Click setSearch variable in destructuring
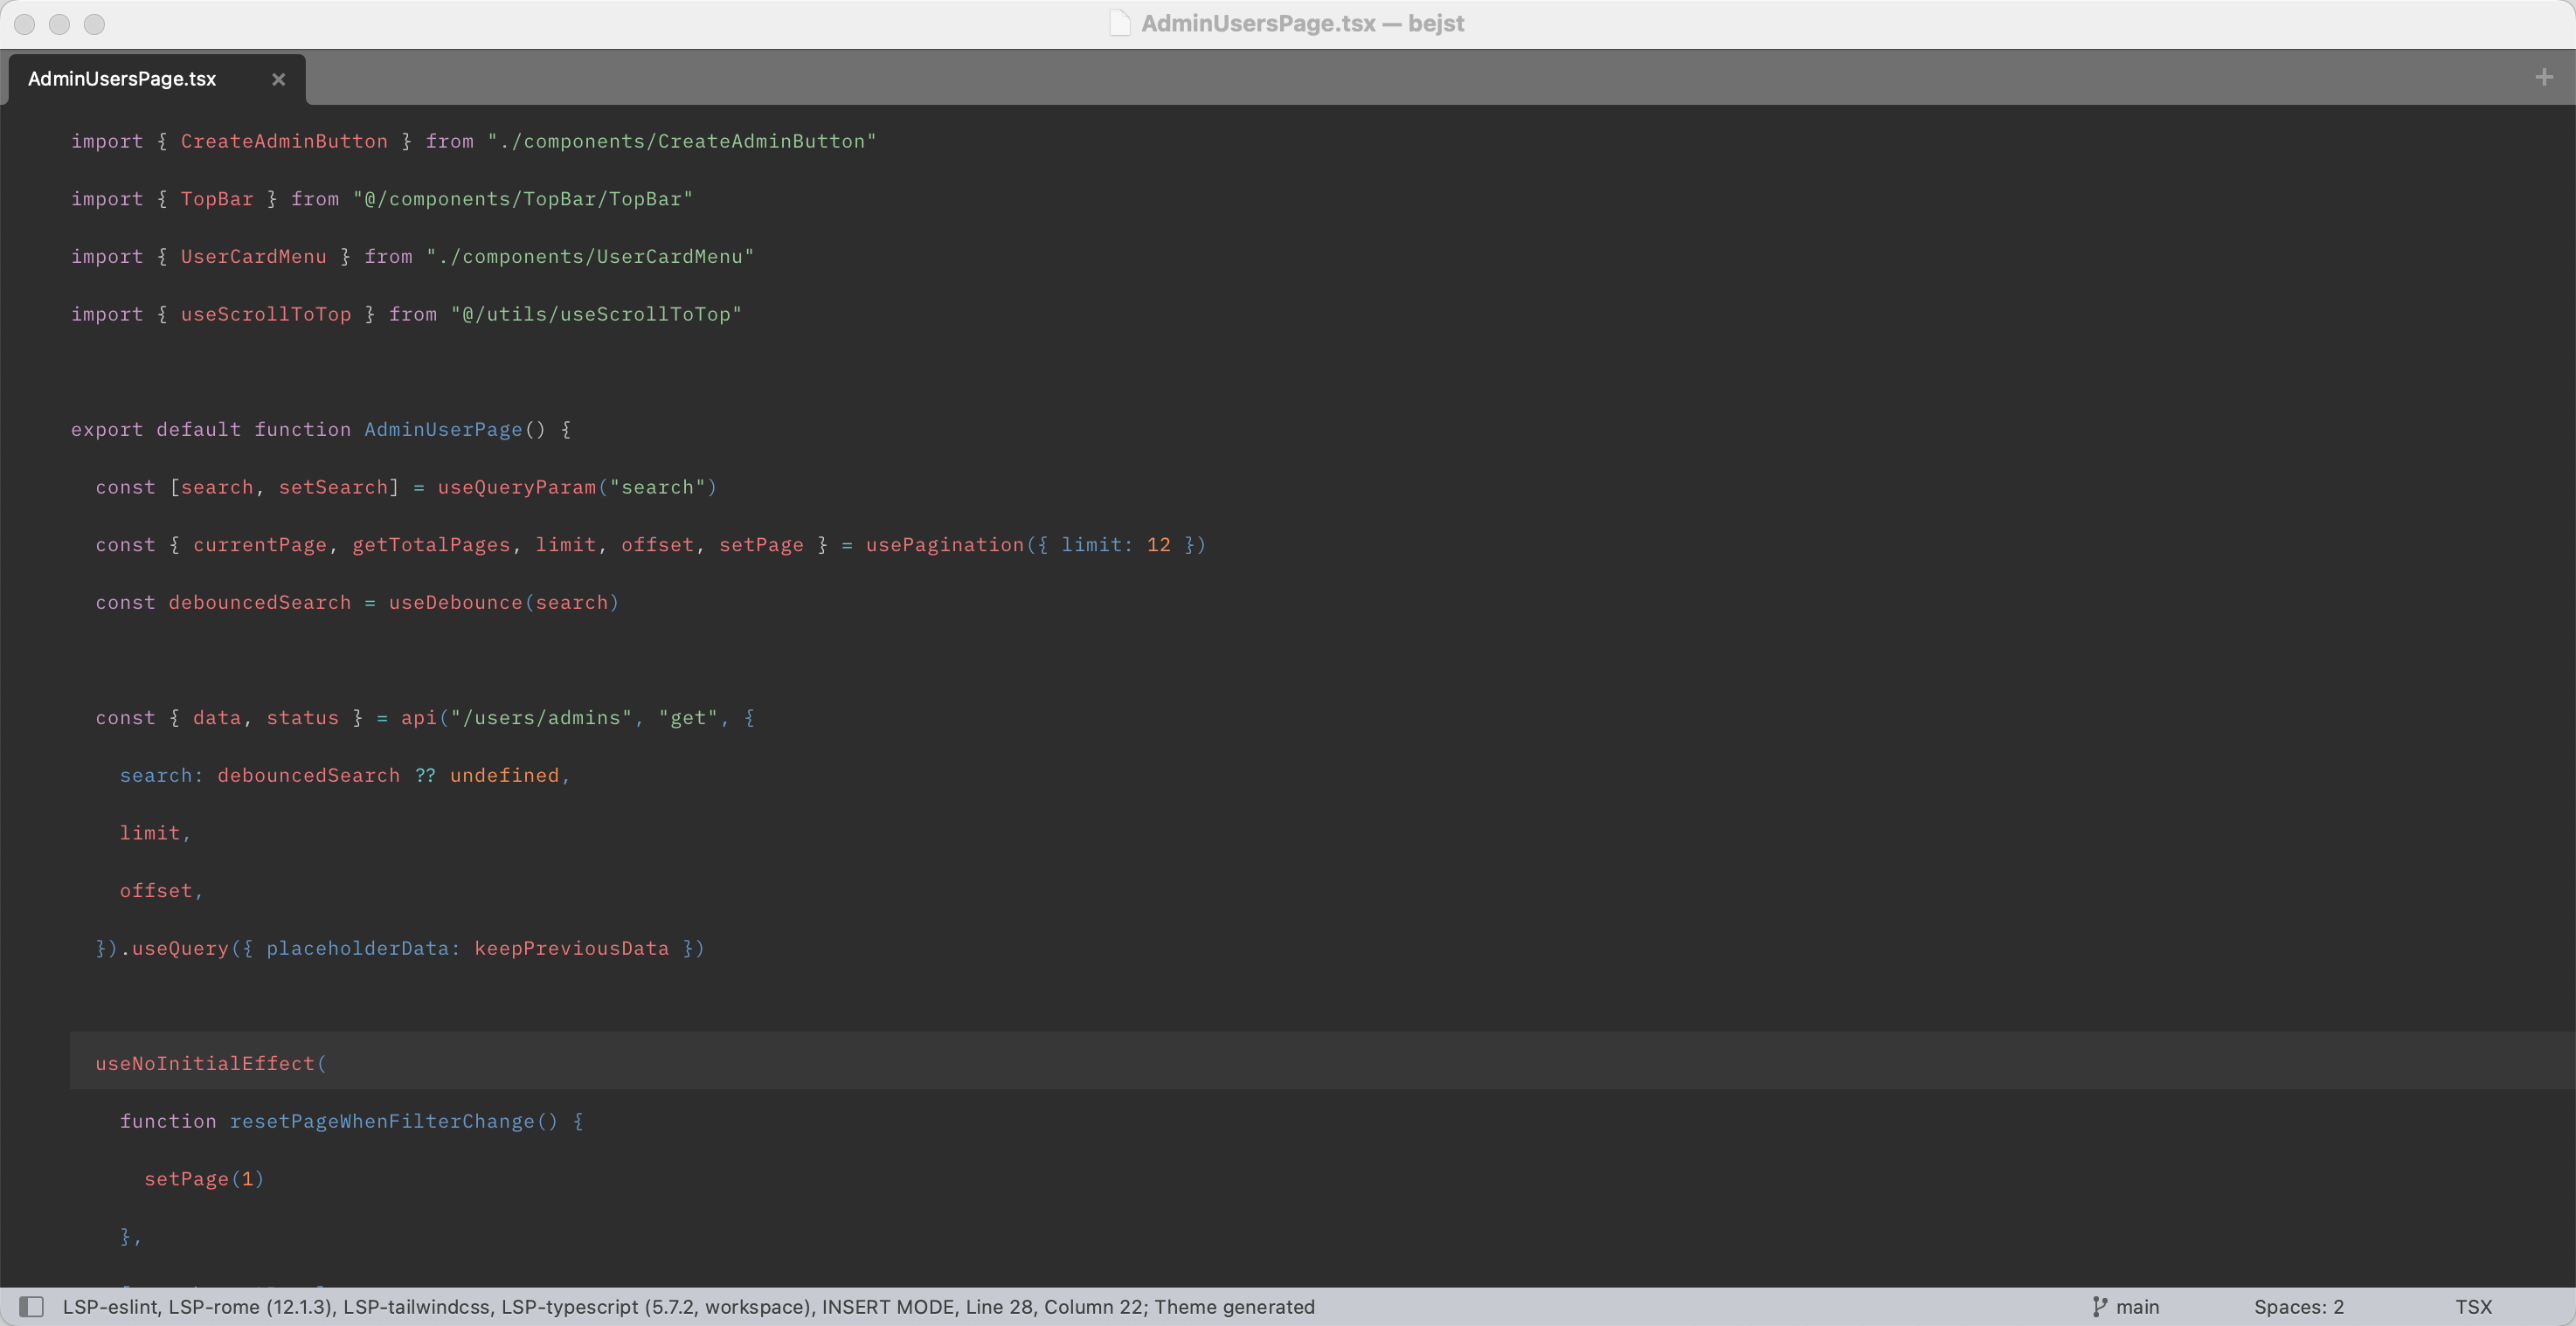Screen dimensions: 2576x1326 [x=333, y=487]
